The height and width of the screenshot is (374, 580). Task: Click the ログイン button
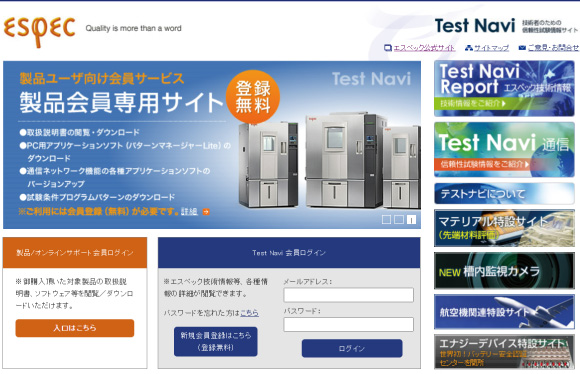(352, 348)
